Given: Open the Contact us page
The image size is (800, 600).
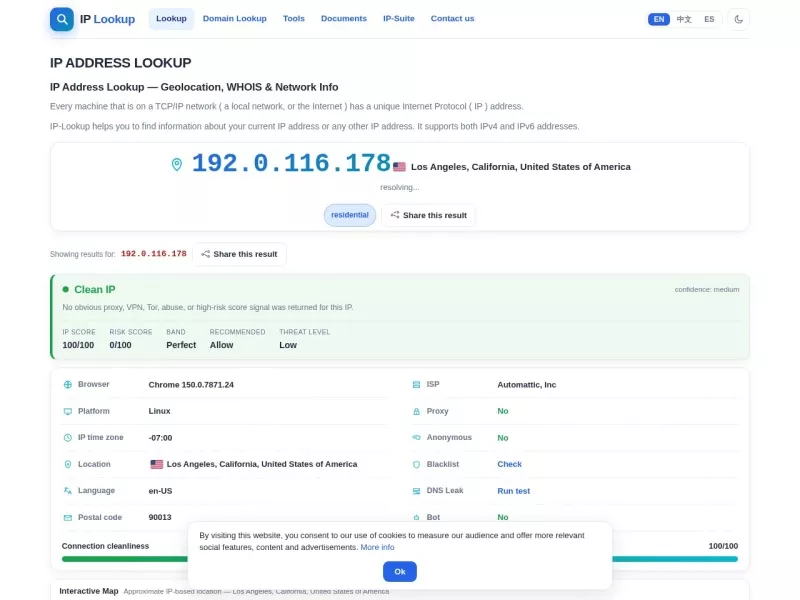Looking at the screenshot, I should [x=453, y=19].
